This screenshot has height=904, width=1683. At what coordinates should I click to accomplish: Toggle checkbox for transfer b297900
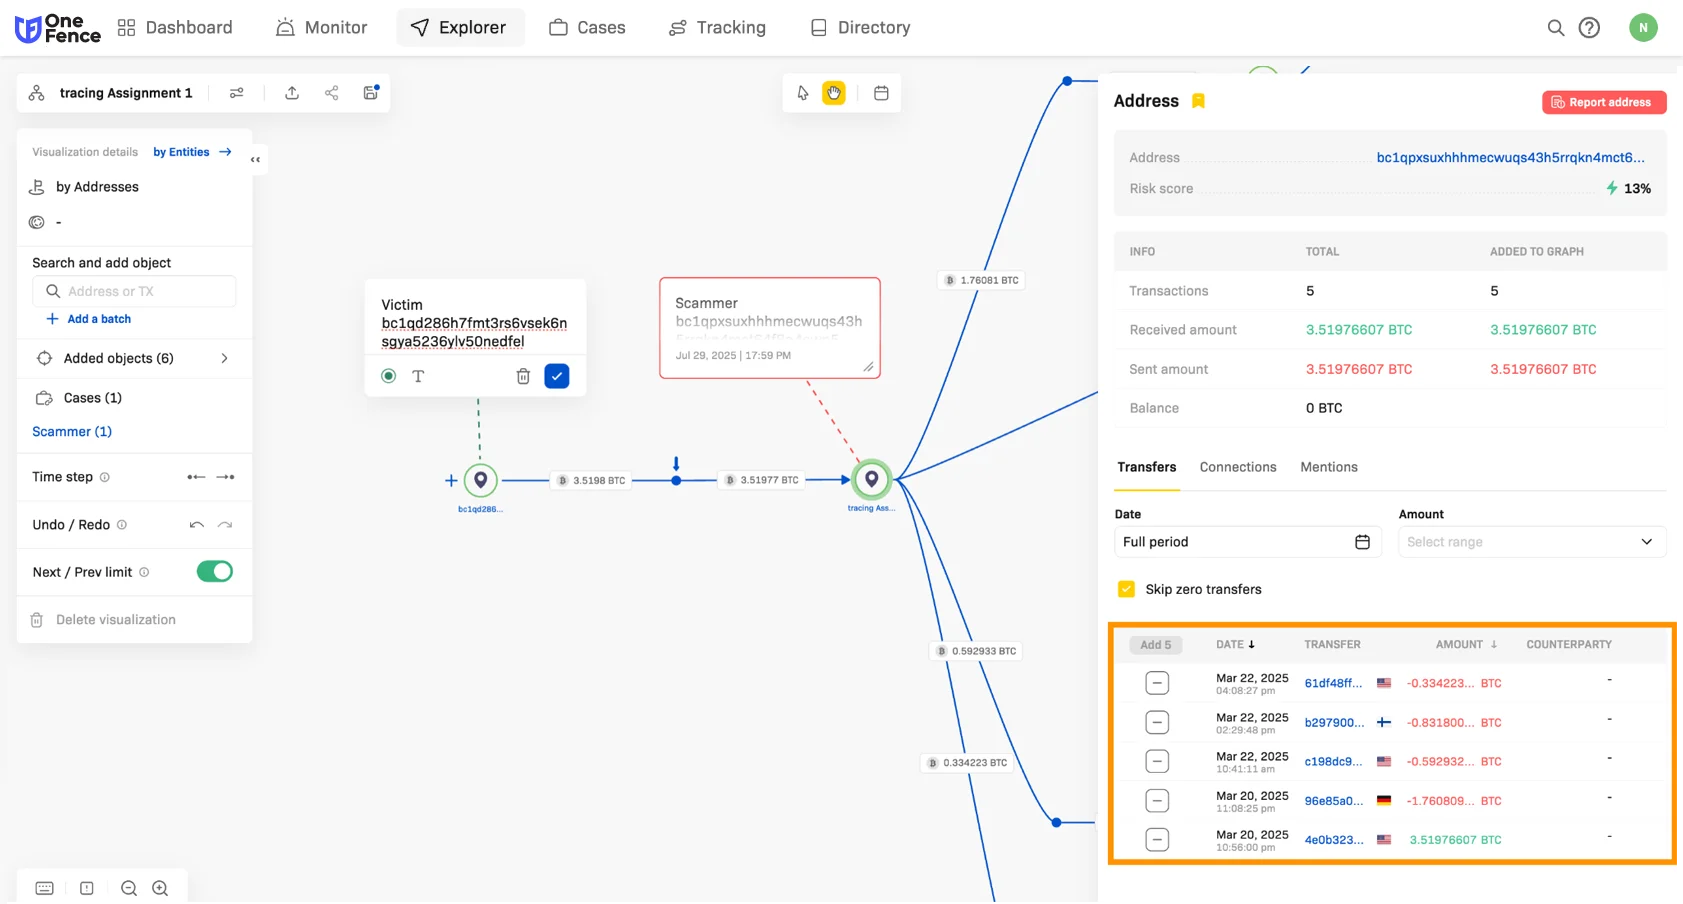[x=1157, y=722]
